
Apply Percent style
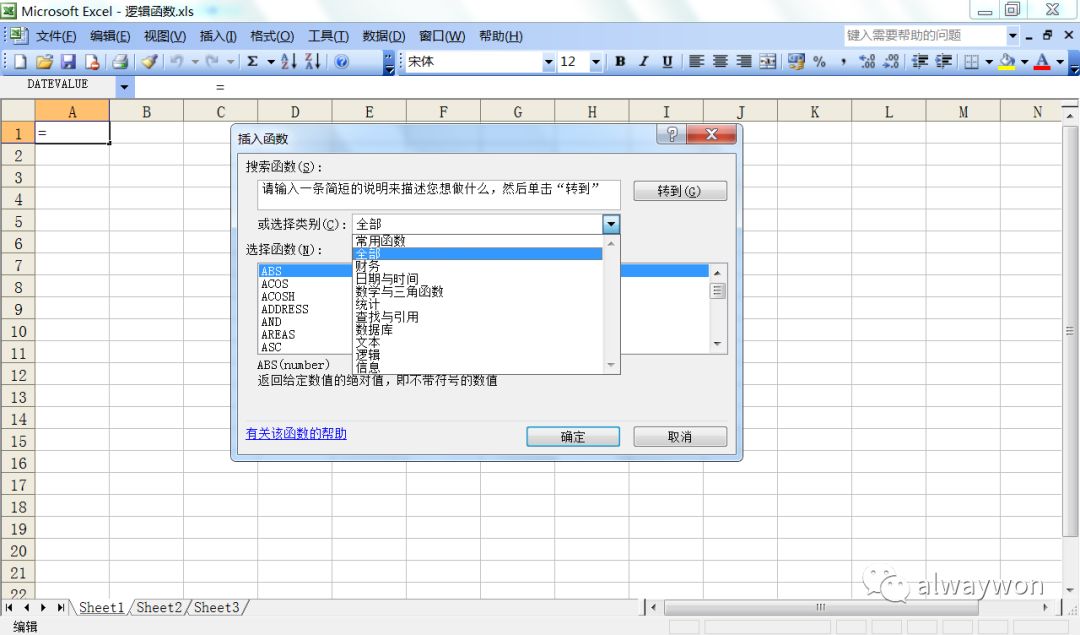pos(819,61)
